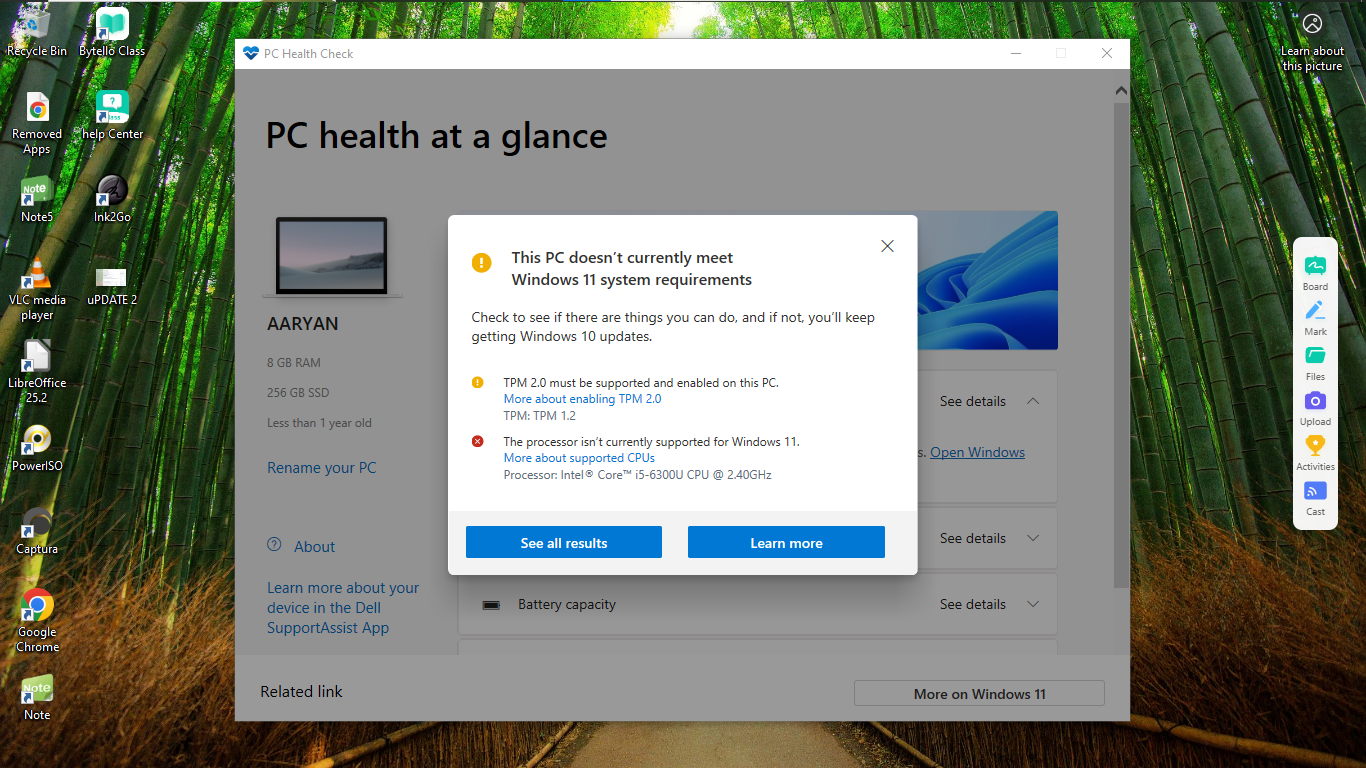Open the Note5 desktop shortcut
Viewport: 1366px width, 768px height.
pyautogui.click(x=37, y=200)
